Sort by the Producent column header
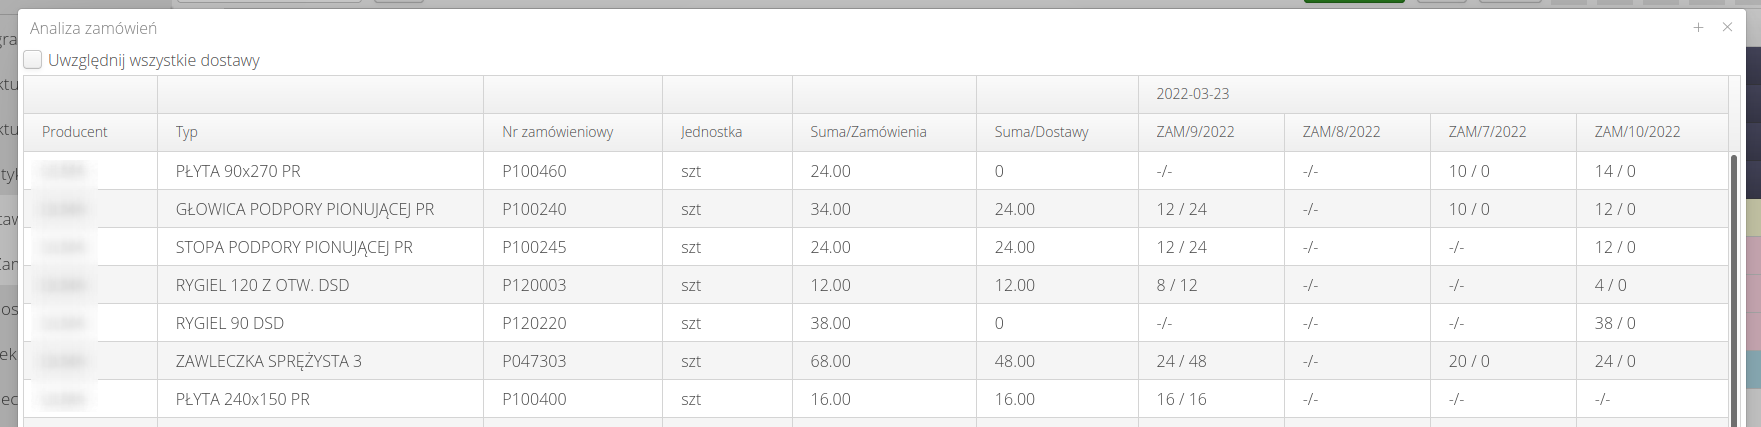 75,132
